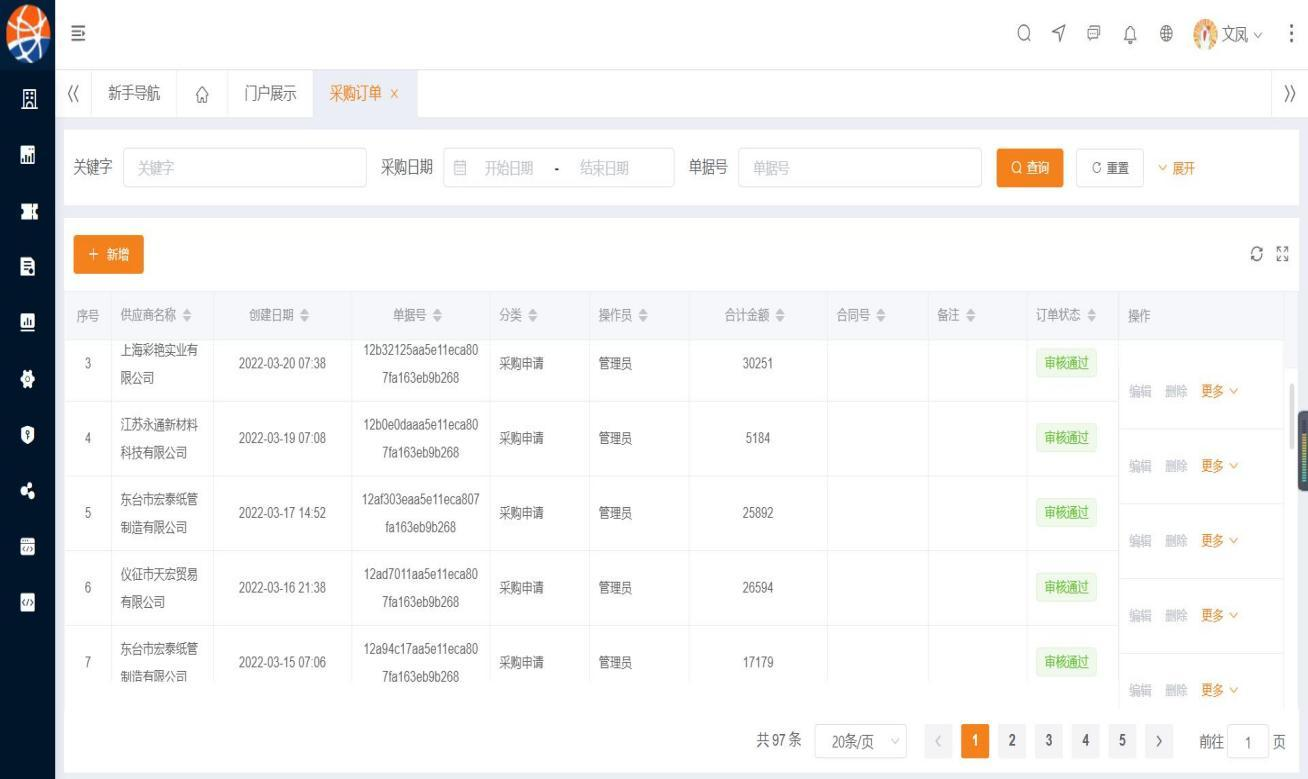Click the 查询 search button
This screenshot has width=1308, height=779.
[x=1029, y=168]
